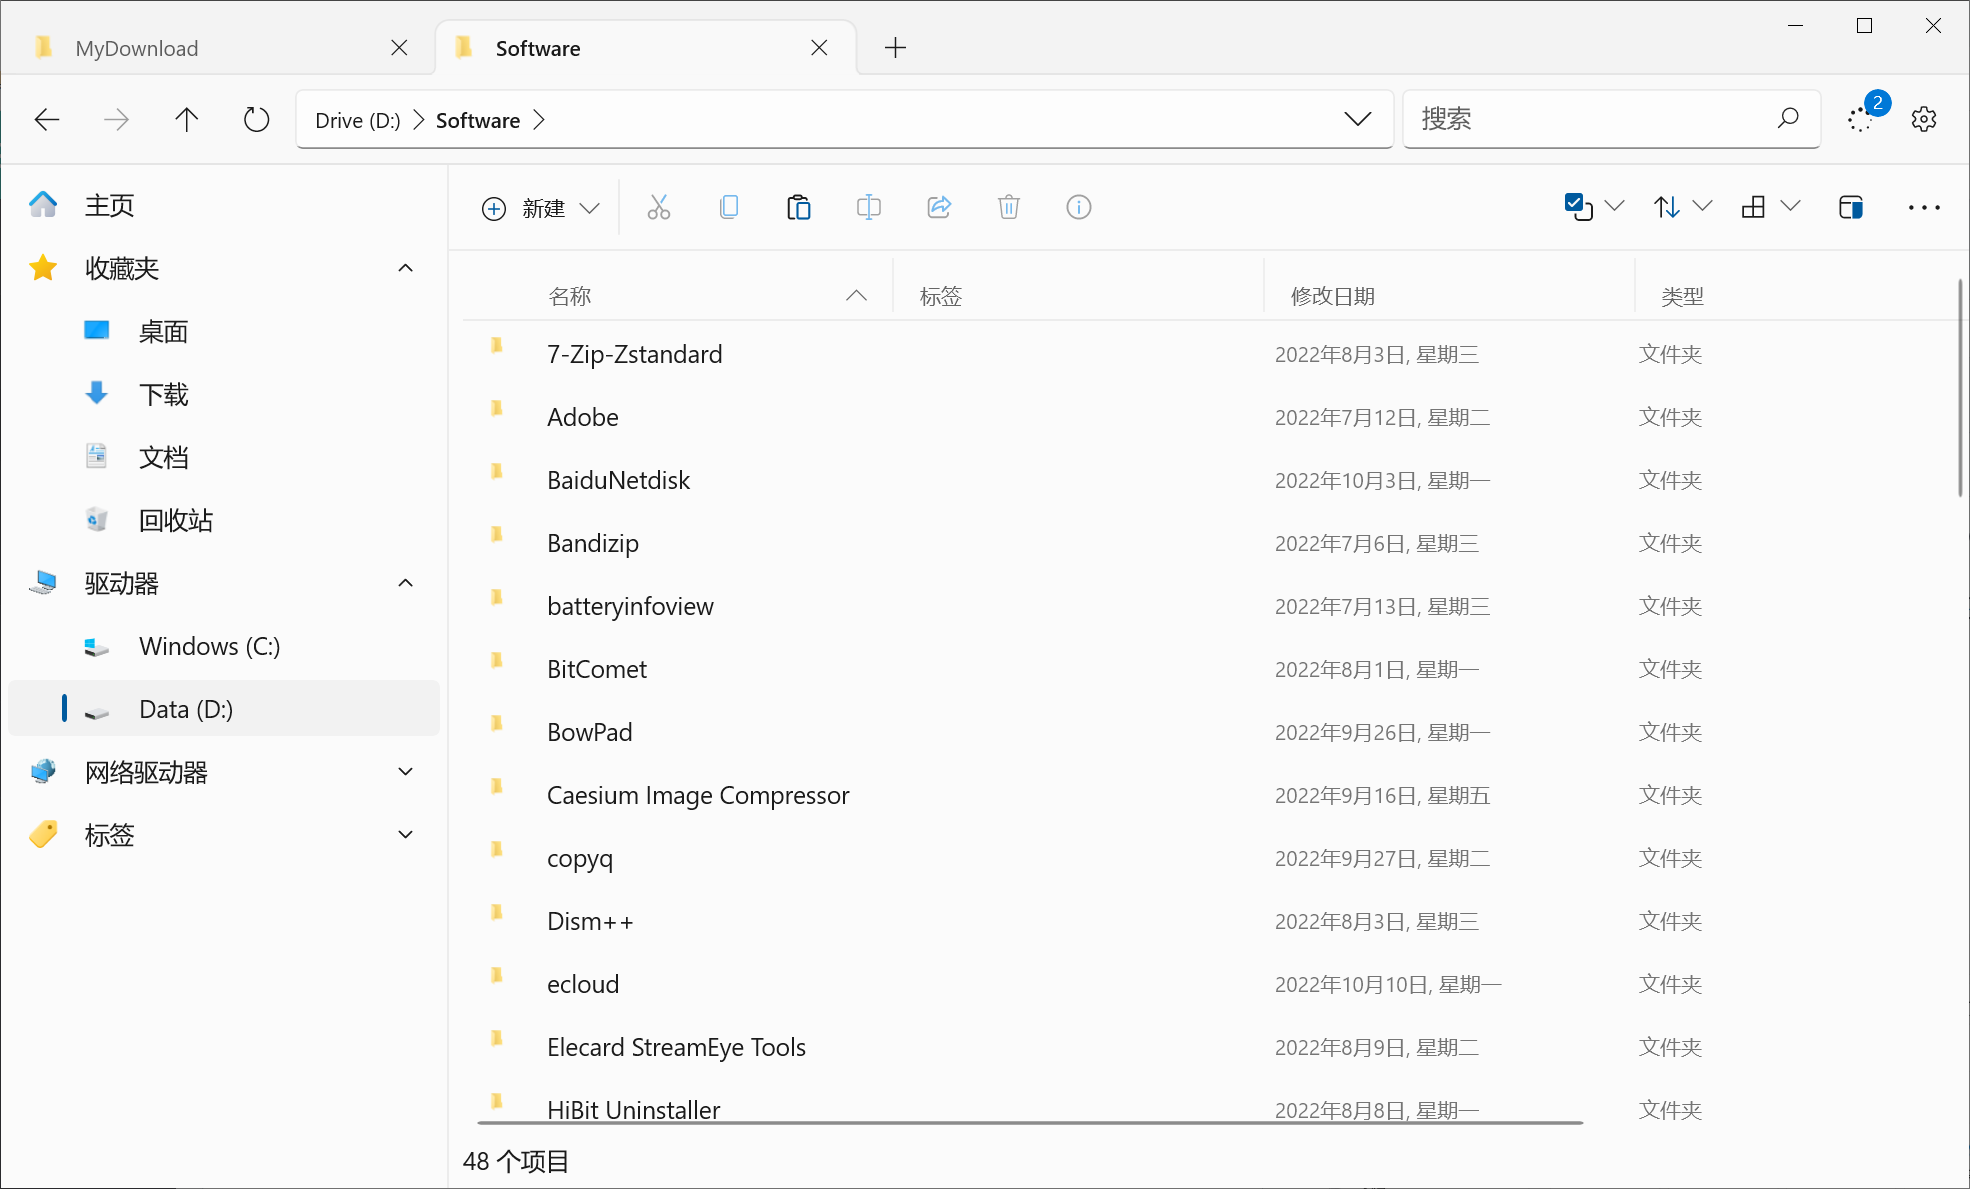
Task: Click the delete trash icon
Action: 1008,208
